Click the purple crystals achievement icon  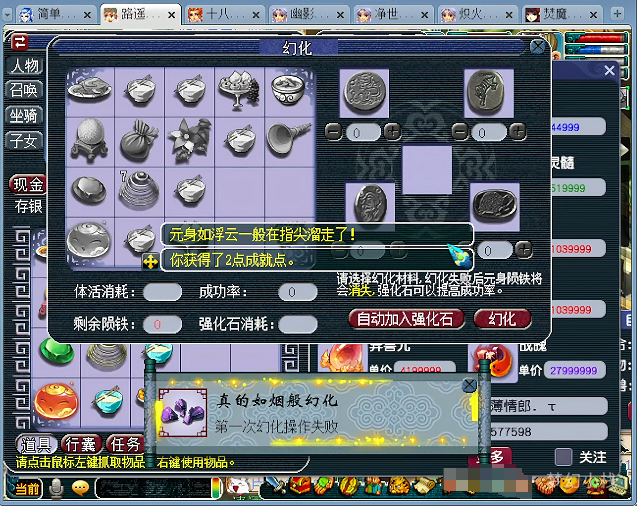pos(183,413)
